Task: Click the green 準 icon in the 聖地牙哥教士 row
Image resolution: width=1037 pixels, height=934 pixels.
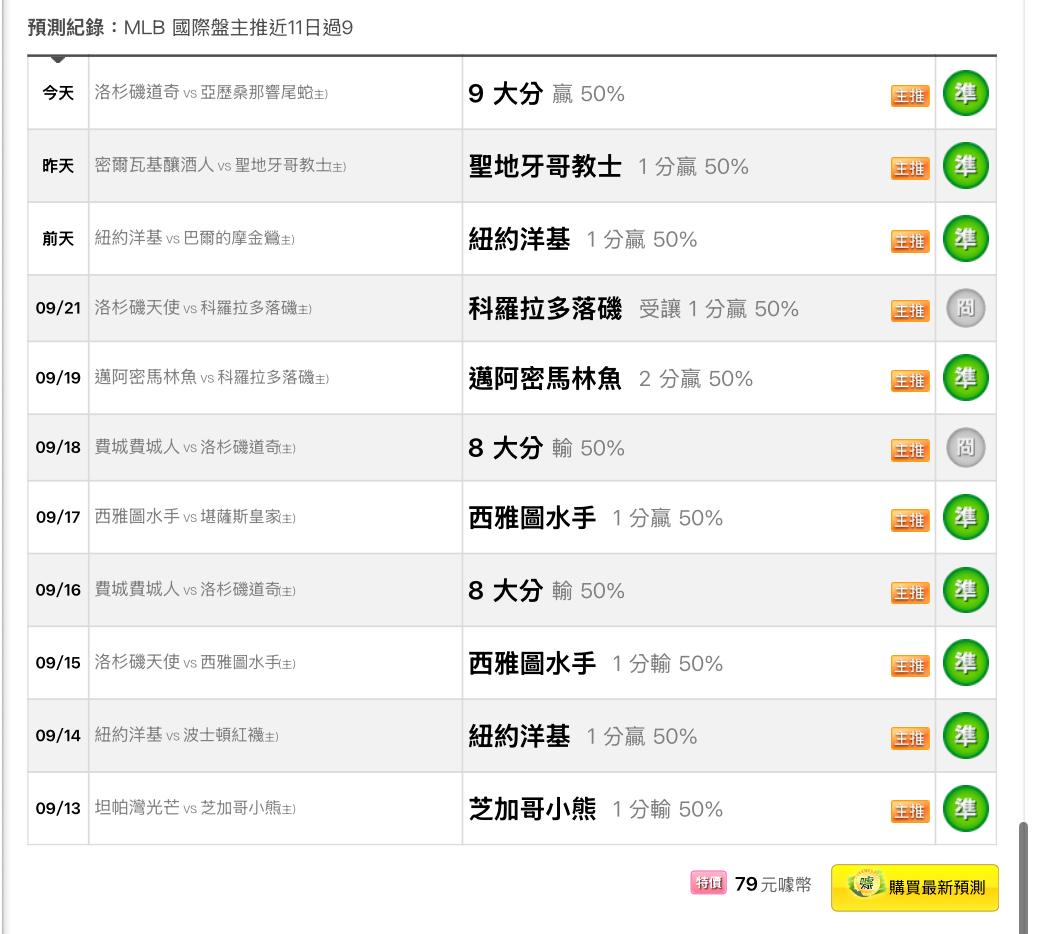Action: click(965, 166)
